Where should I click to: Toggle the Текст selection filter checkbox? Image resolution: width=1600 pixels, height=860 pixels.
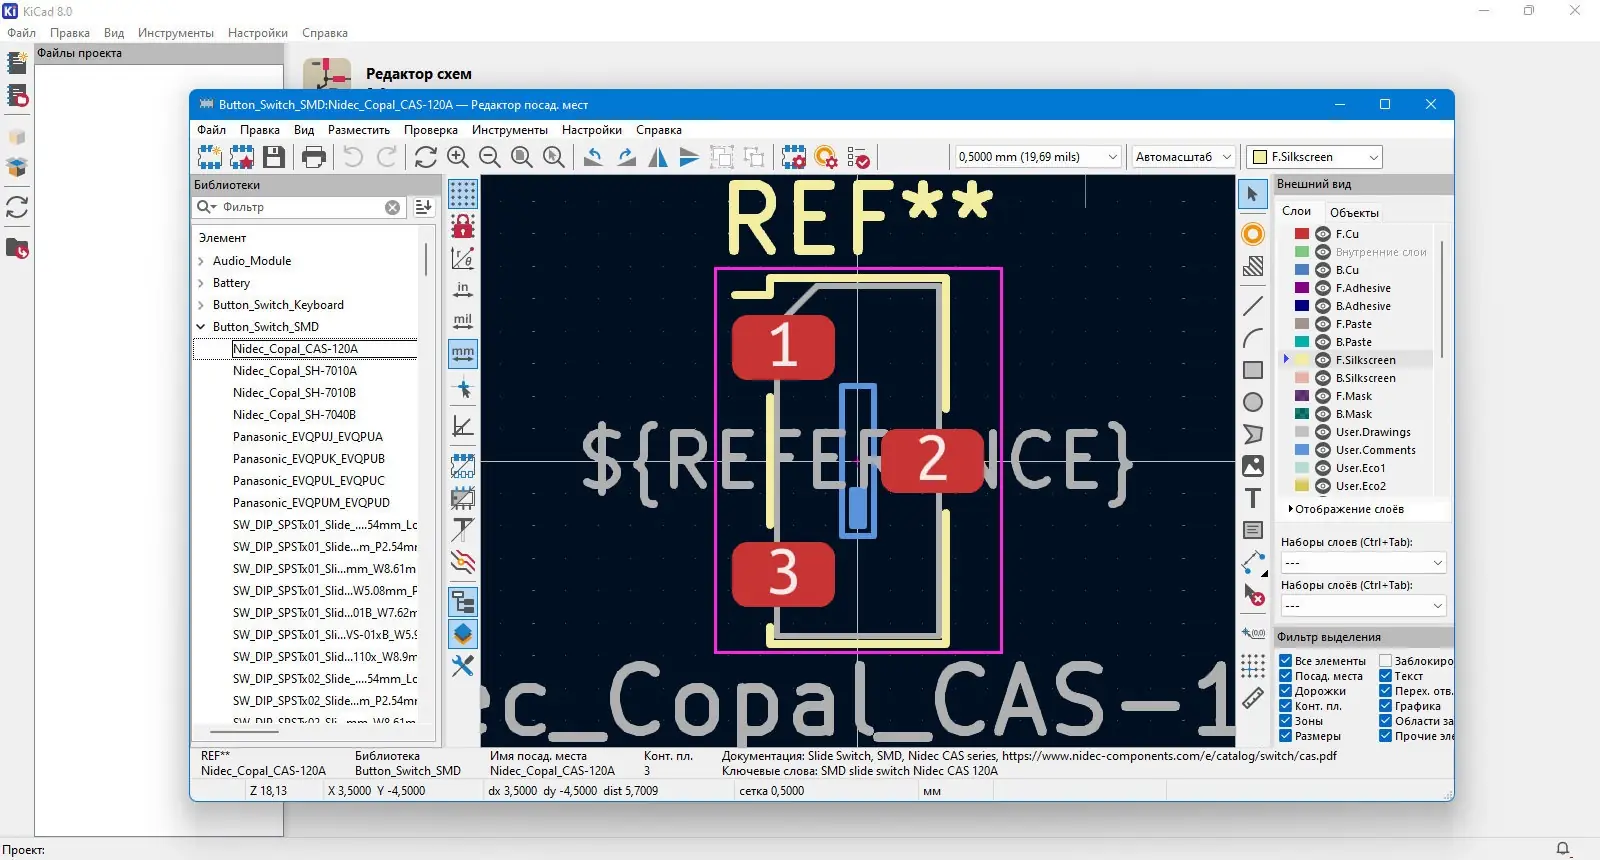pyautogui.click(x=1386, y=676)
